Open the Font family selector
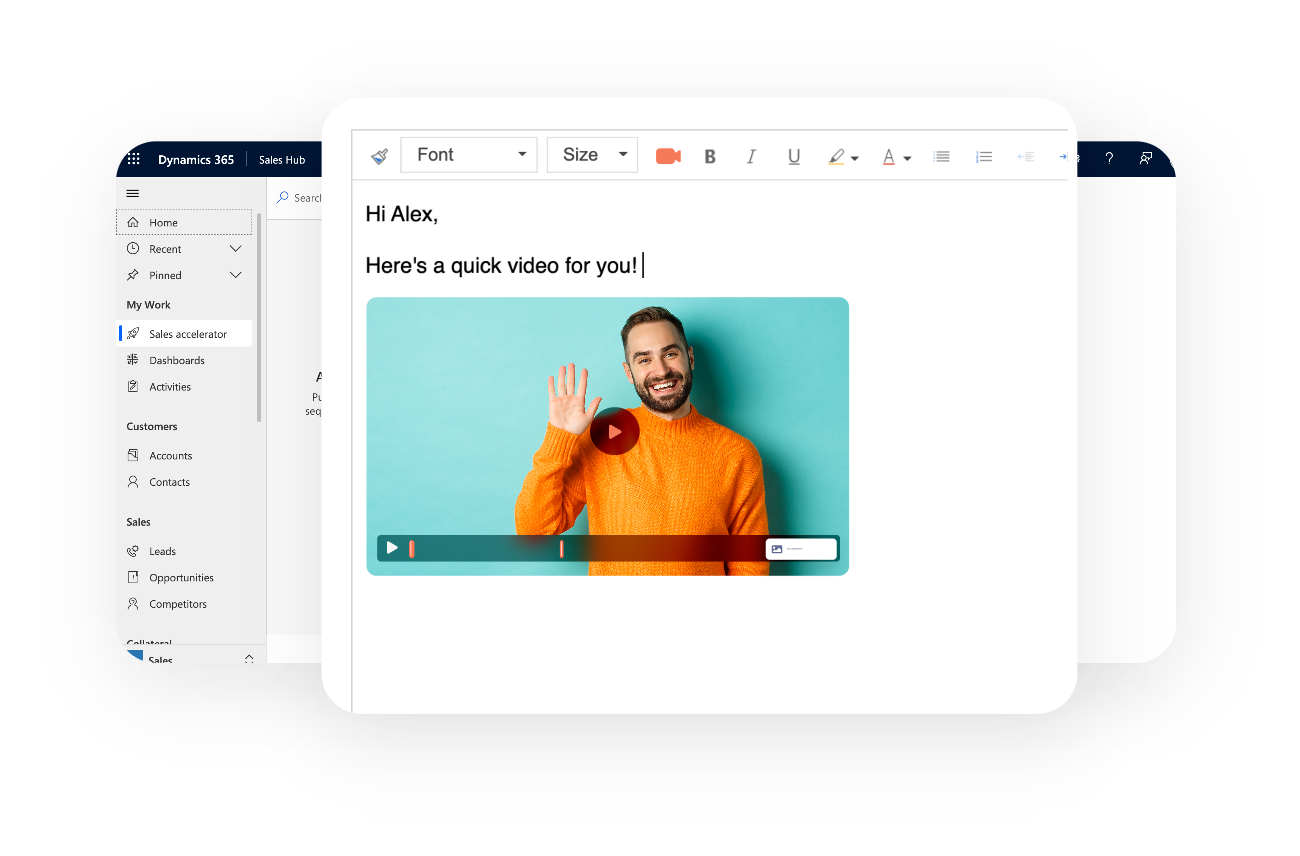This screenshot has height=856, width=1300. 468,155
